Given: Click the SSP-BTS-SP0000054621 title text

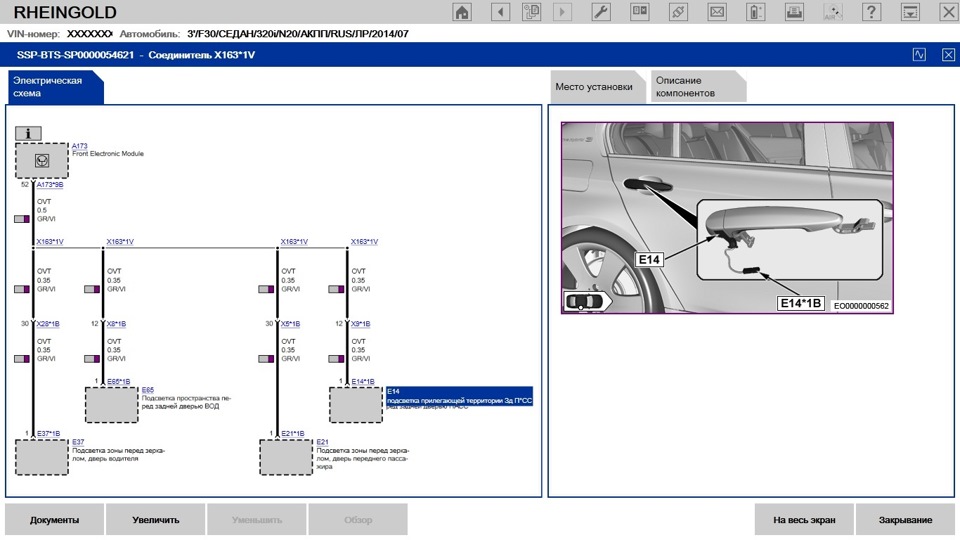Looking at the screenshot, I should click(x=75, y=55).
